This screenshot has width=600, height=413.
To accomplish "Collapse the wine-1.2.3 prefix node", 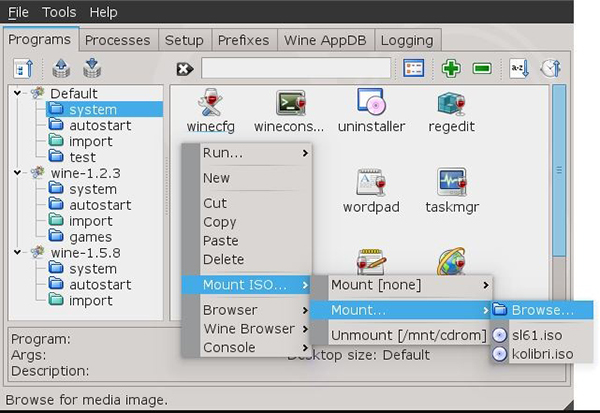I will [17, 173].
